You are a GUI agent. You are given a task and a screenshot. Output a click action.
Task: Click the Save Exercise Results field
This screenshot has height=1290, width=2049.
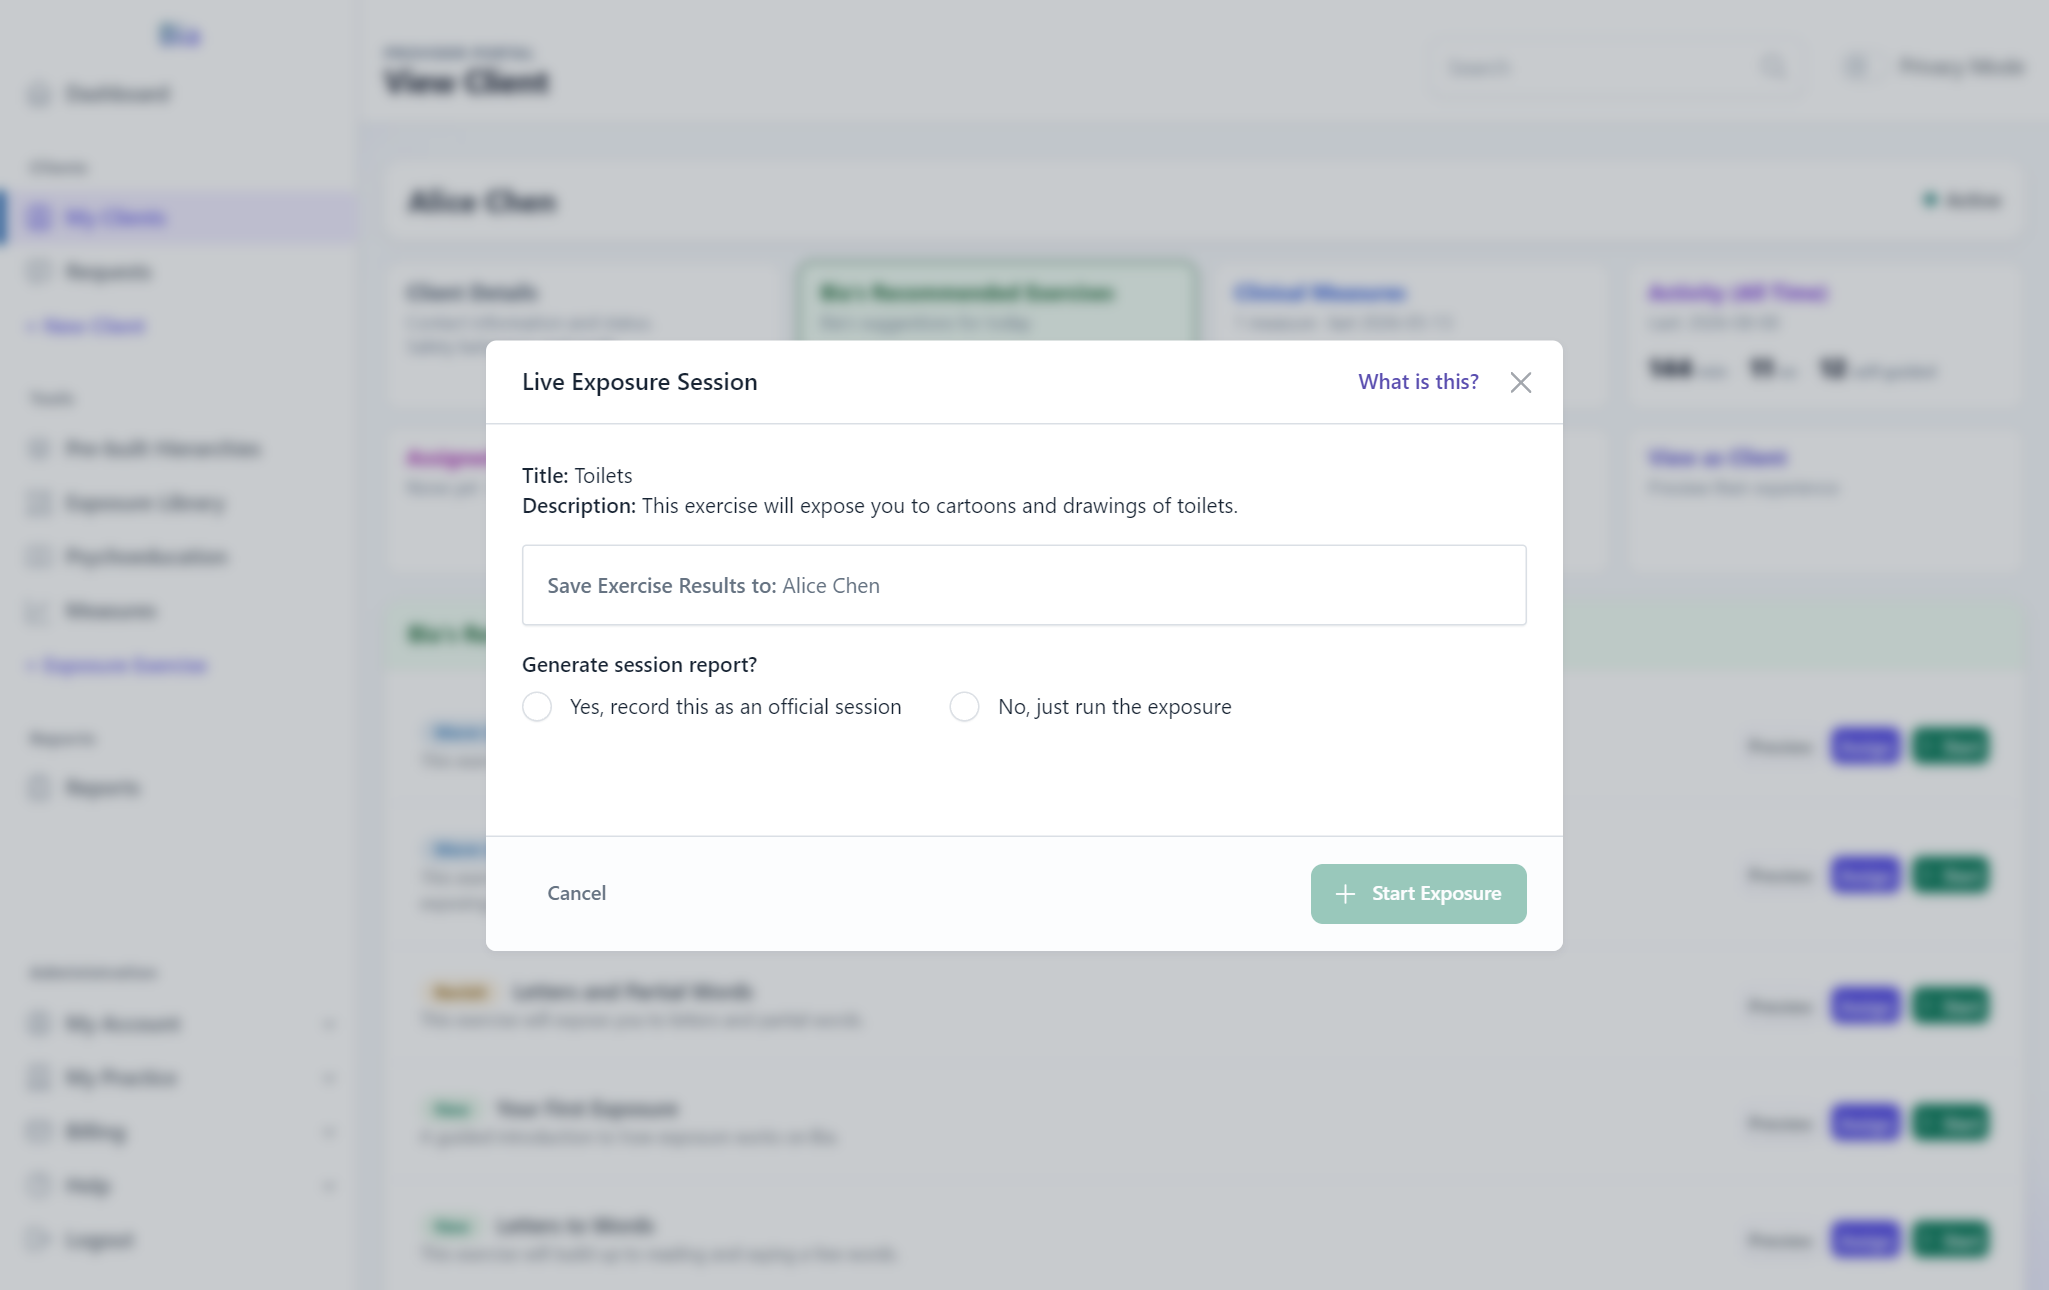1024,585
